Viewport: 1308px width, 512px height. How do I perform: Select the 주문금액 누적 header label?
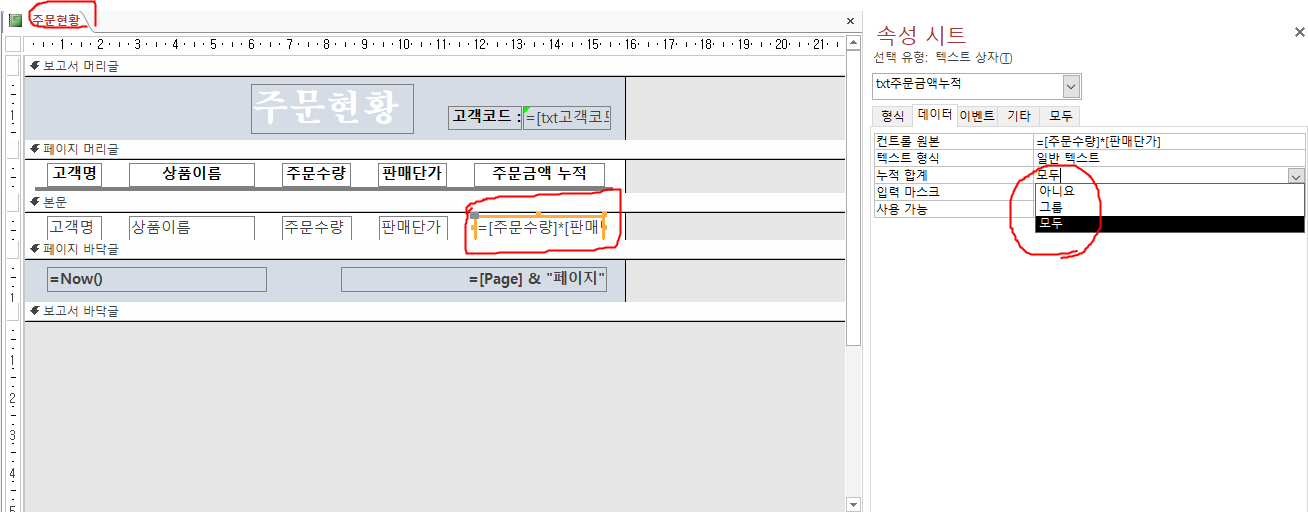(x=539, y=174)
